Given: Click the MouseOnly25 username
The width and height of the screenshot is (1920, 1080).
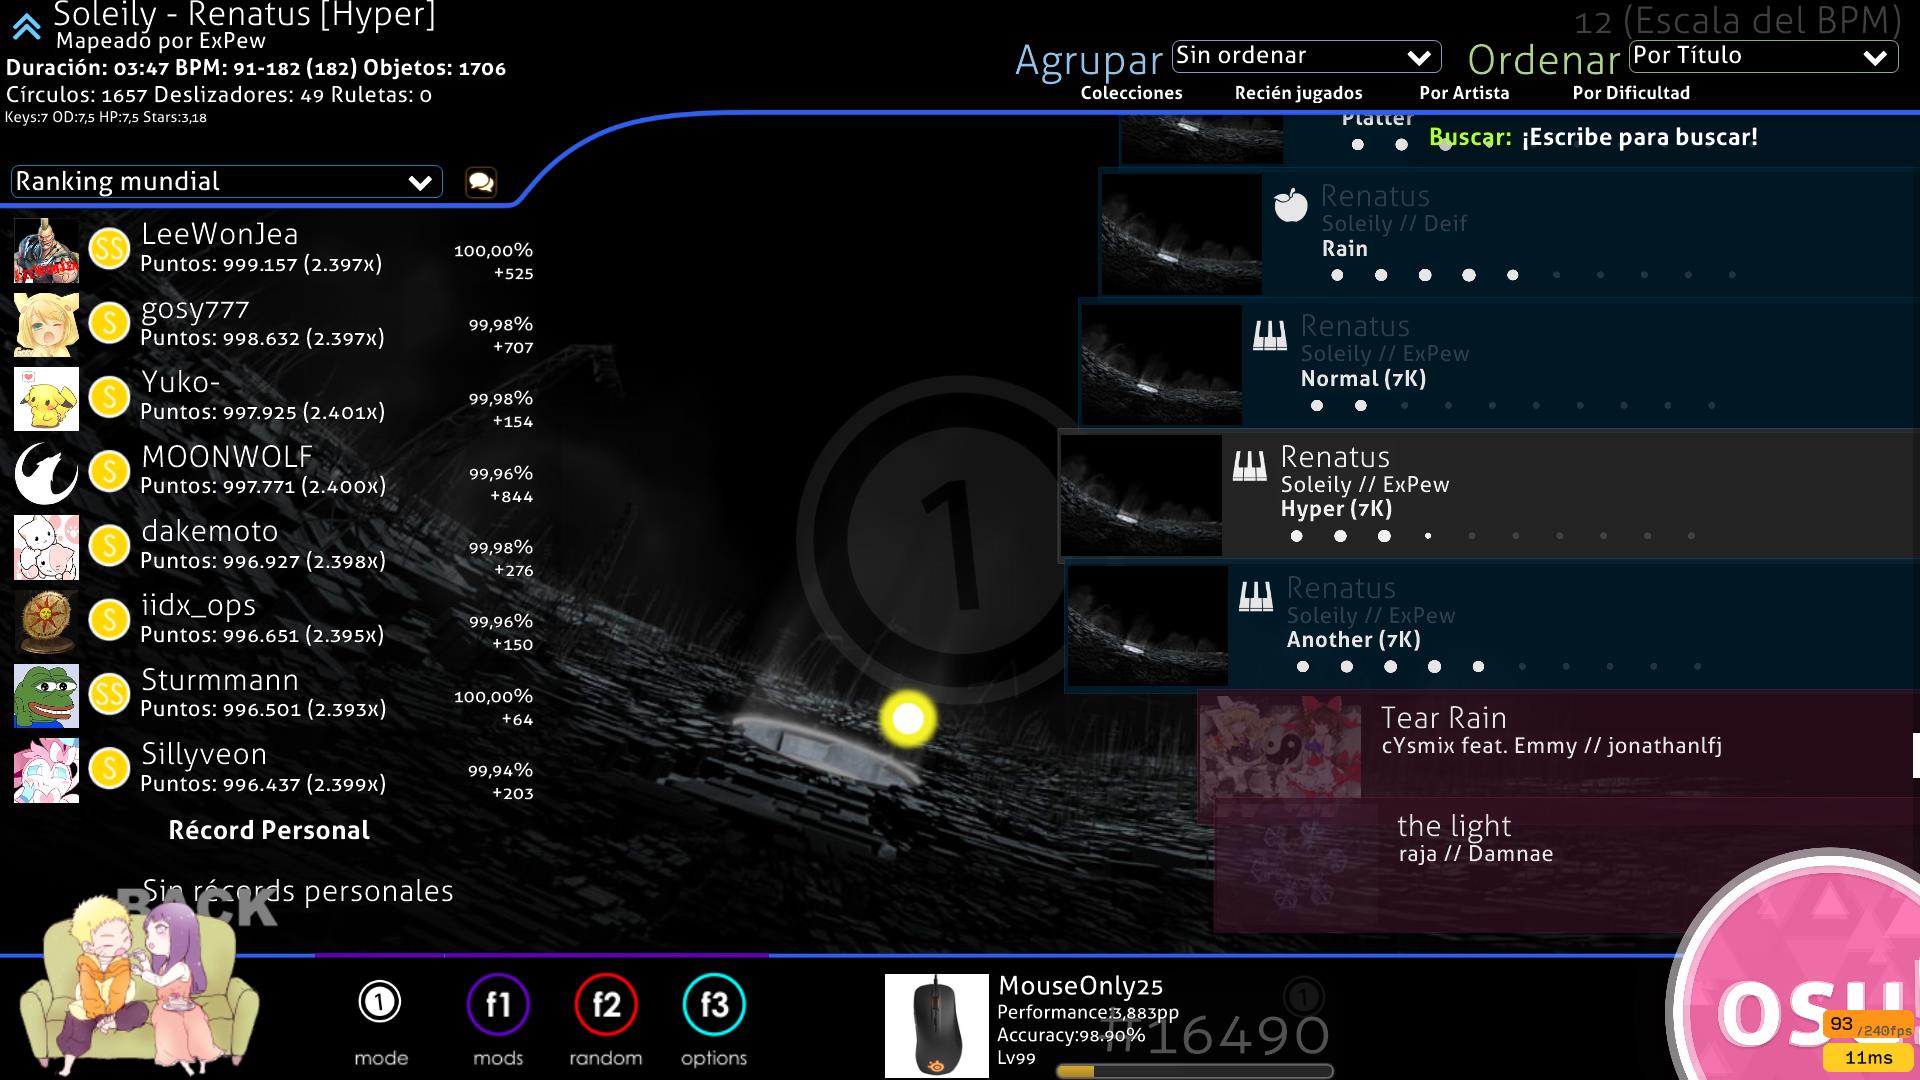Looking at the screenshot, I should click(1080, 986).
